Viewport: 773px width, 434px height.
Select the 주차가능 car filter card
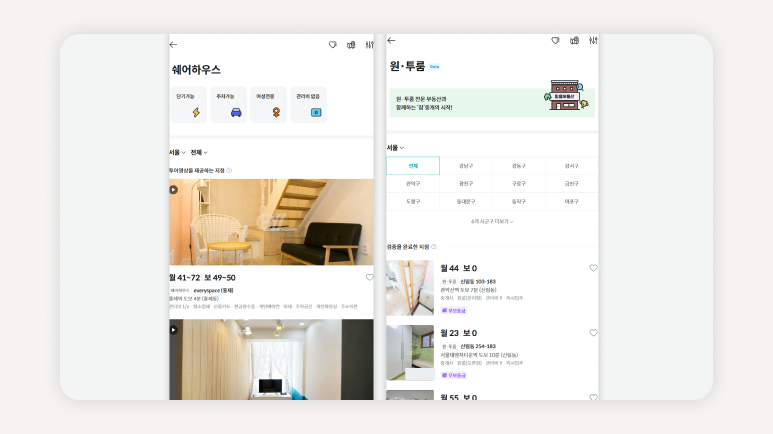(228, 105)
